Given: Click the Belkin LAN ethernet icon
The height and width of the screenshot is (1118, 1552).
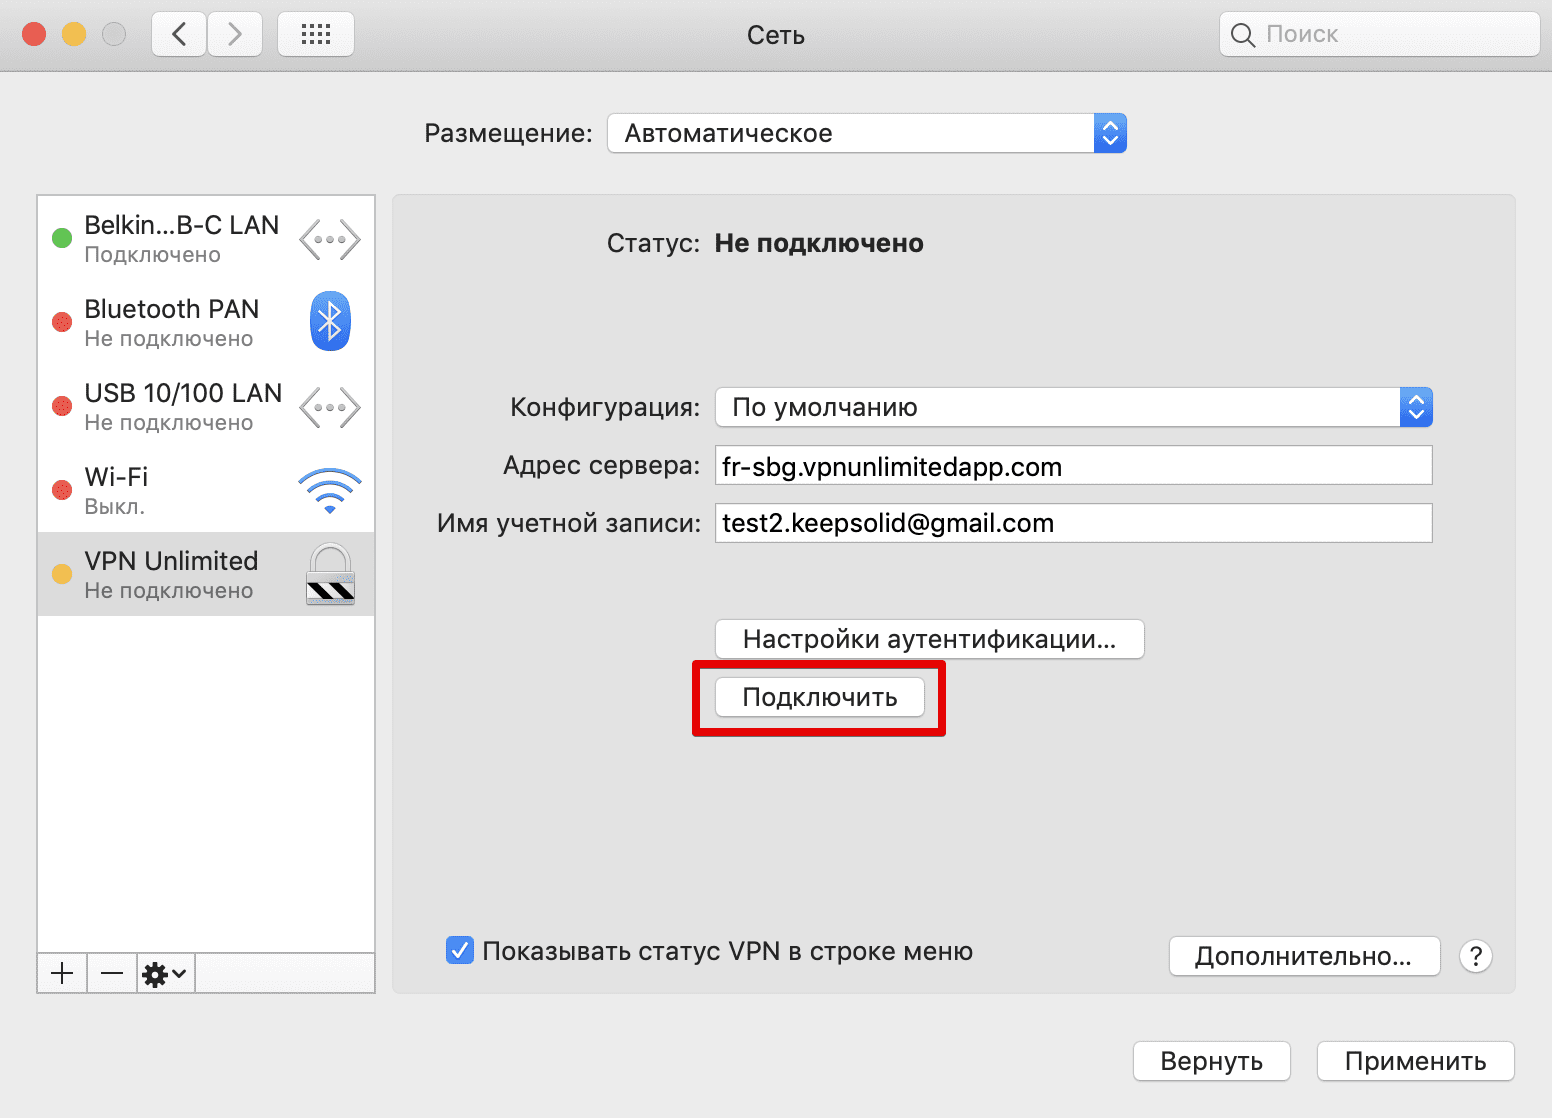Looking at the screenshot, I should pos(329,240).
